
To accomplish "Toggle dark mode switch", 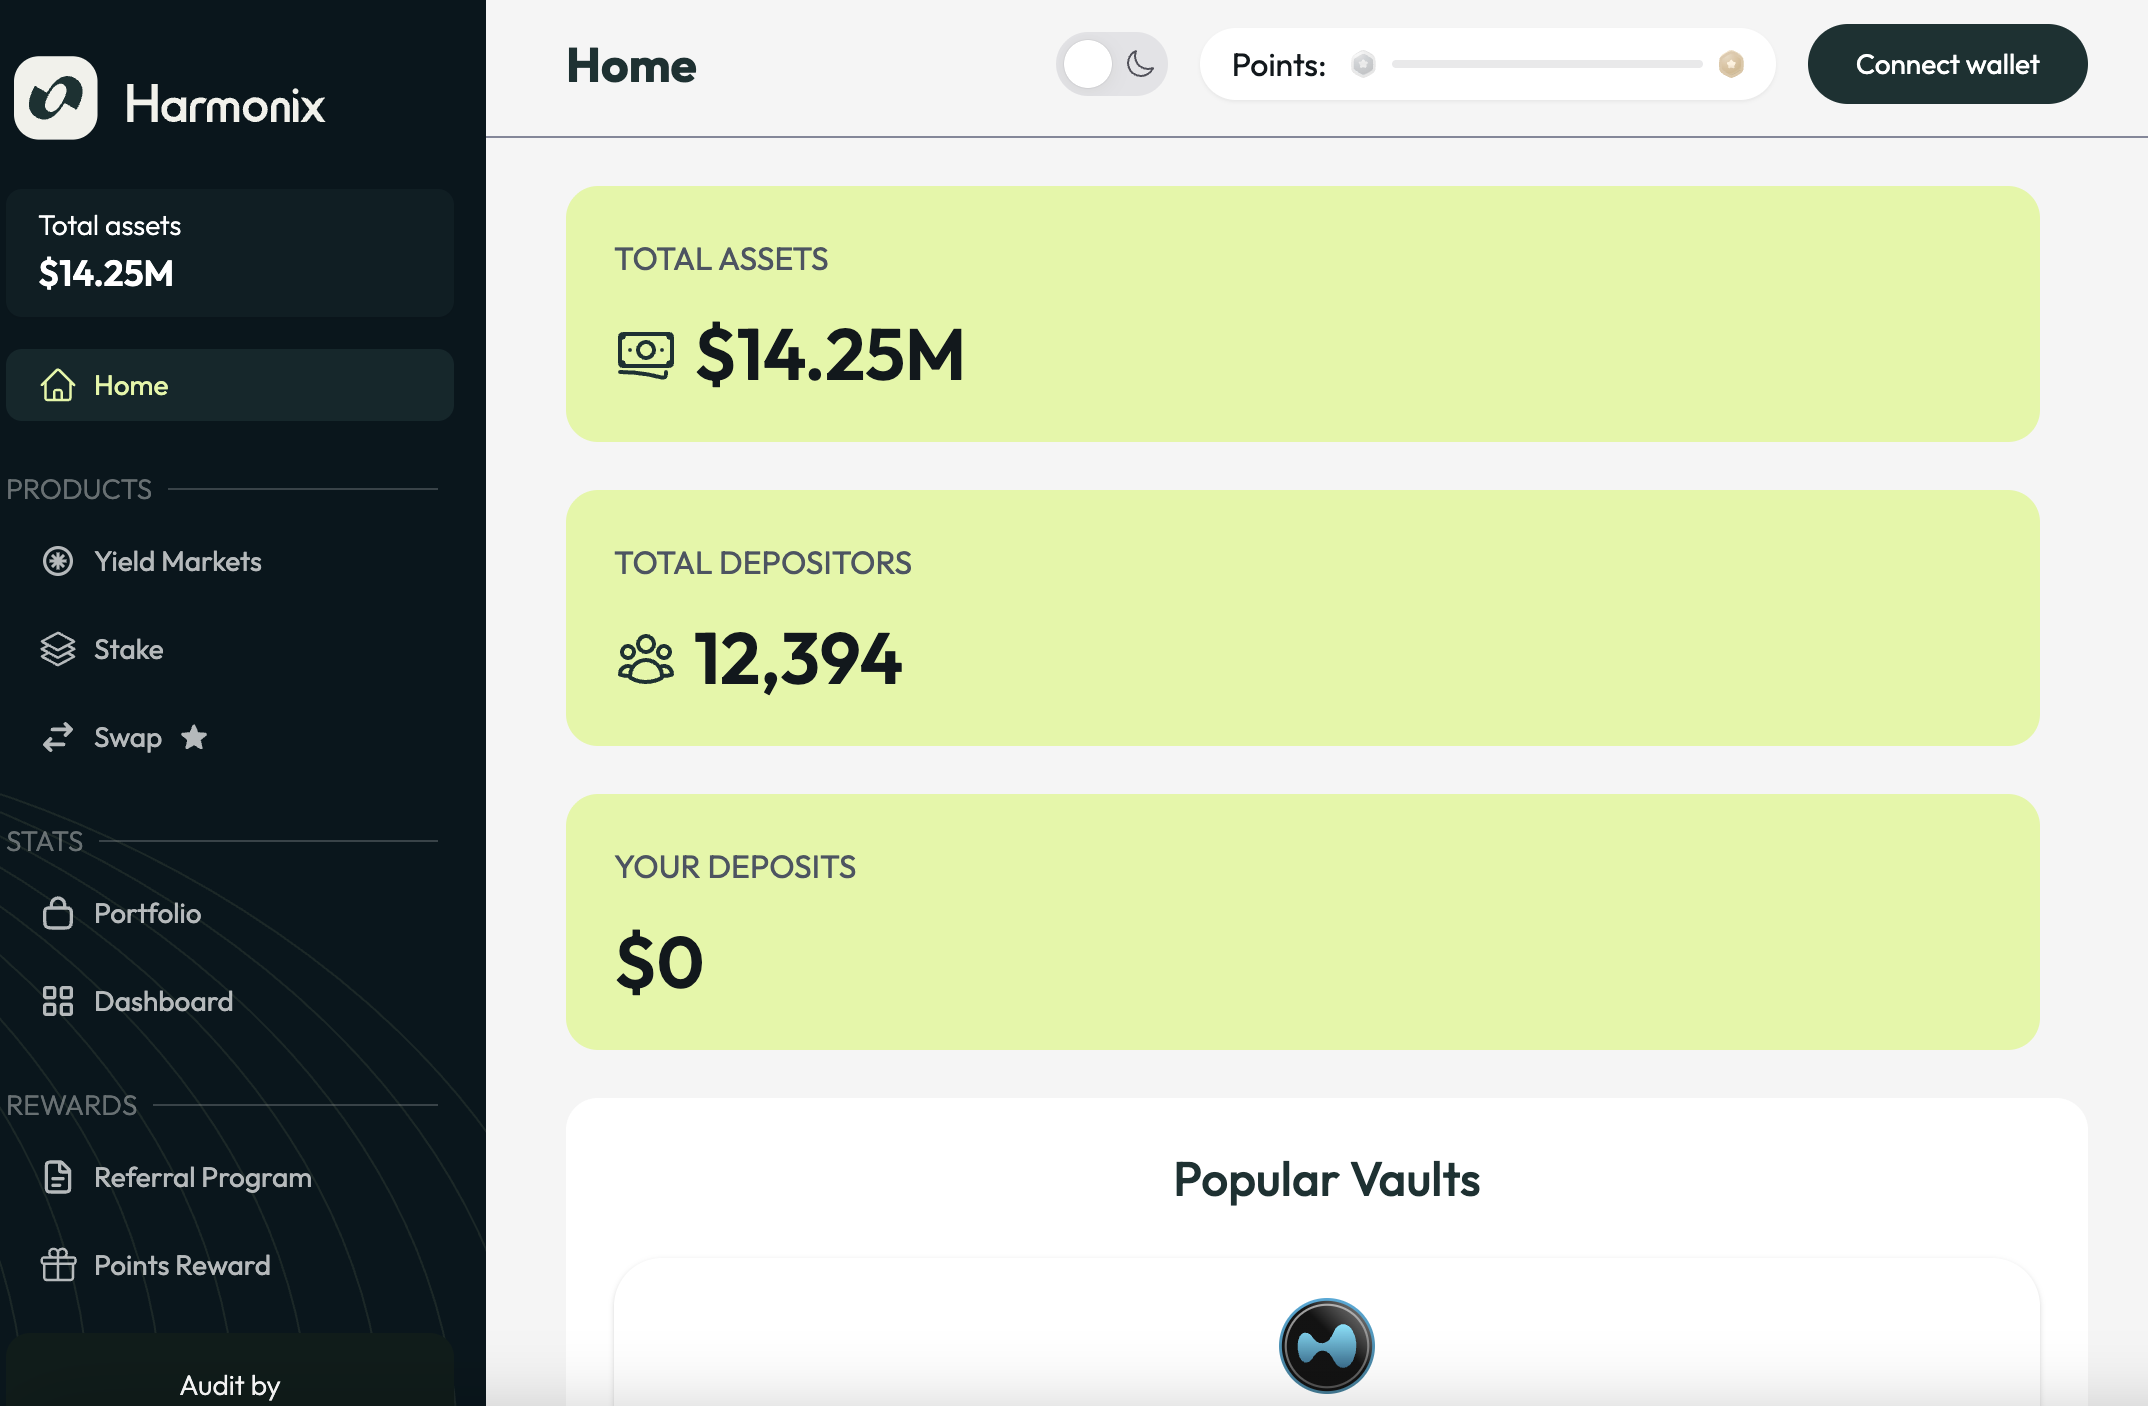I will click(x=1111, y=65).
